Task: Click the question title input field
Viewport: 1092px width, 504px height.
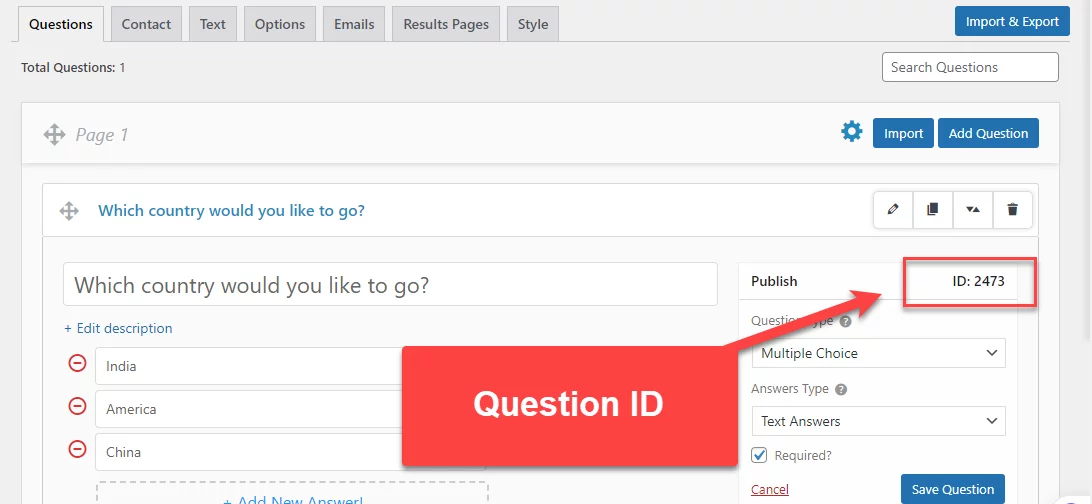Action: (390, 284)
